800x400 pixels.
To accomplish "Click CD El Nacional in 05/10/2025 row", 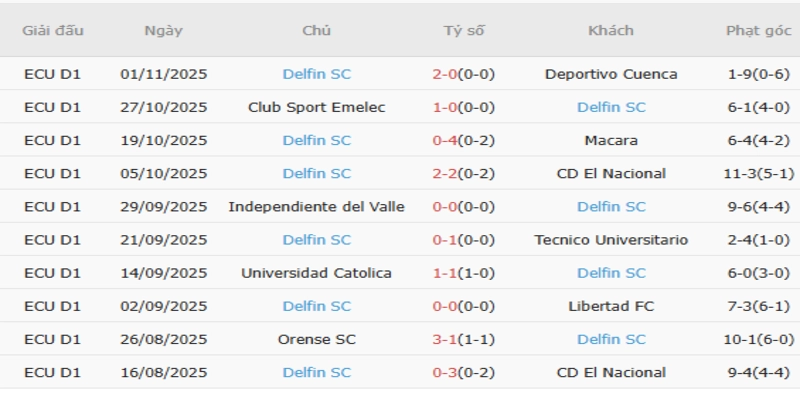I will [611, 173].
